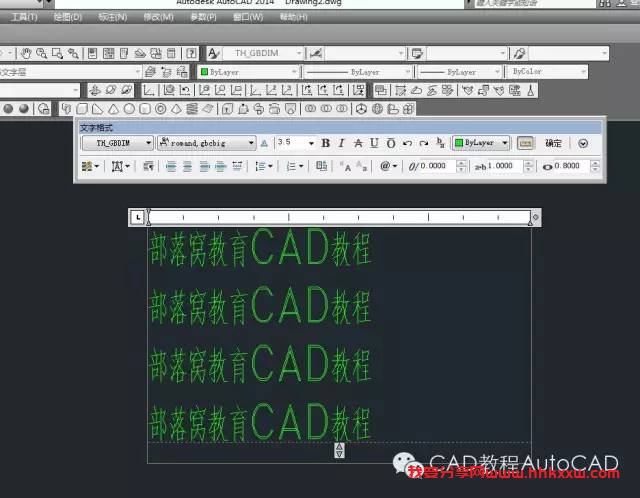The image size is (640, 498).
Task: Click the Text Style icon beside TH_GBDIM
Action: (214, 53)
